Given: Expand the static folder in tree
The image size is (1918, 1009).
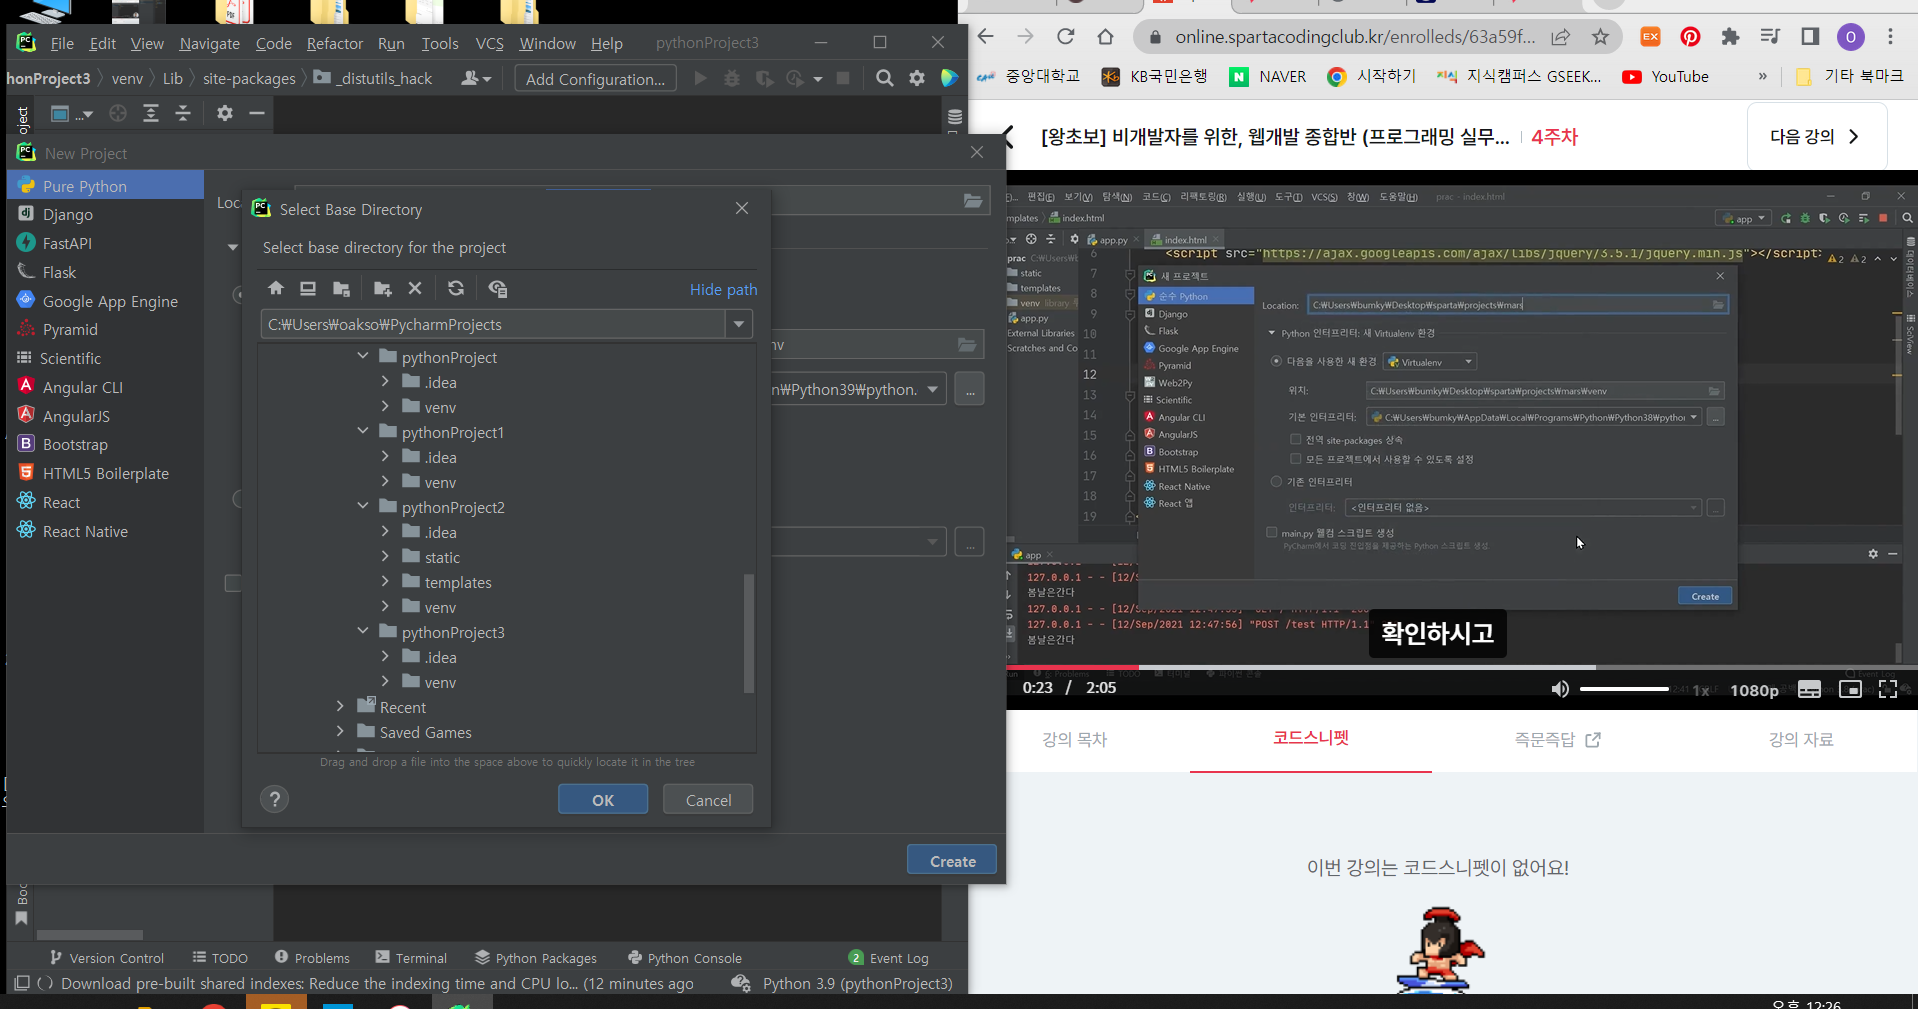Looking at the screenshot, I should click(385, 556).
